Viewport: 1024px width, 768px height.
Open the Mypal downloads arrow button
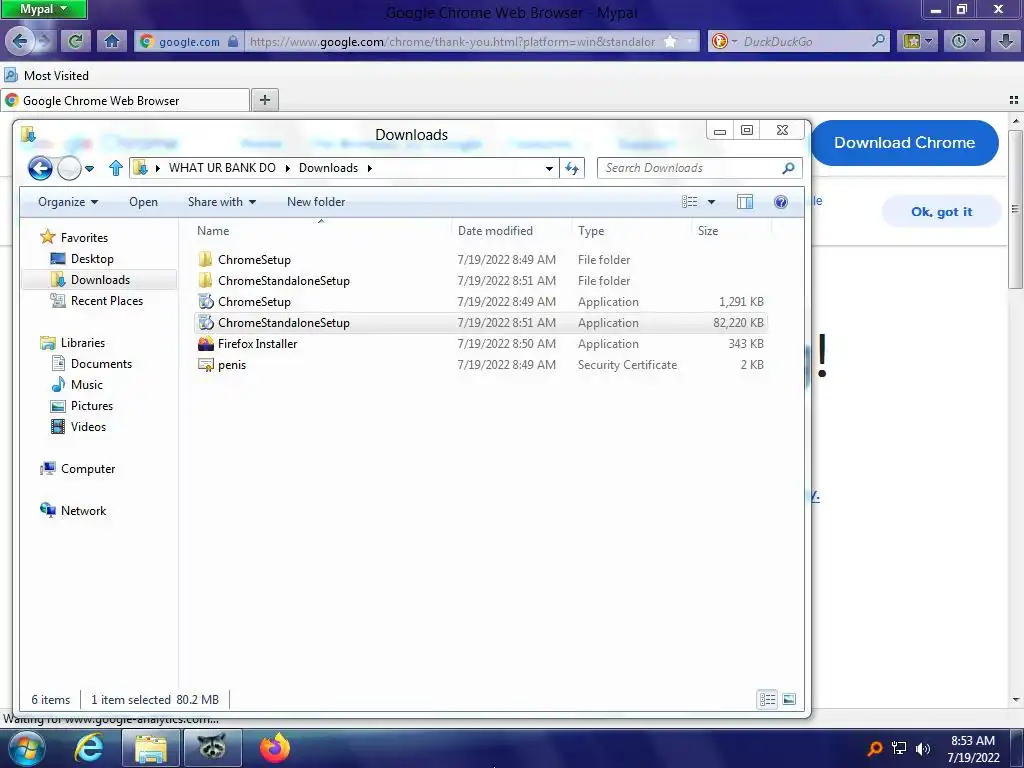click(1006, 41)
